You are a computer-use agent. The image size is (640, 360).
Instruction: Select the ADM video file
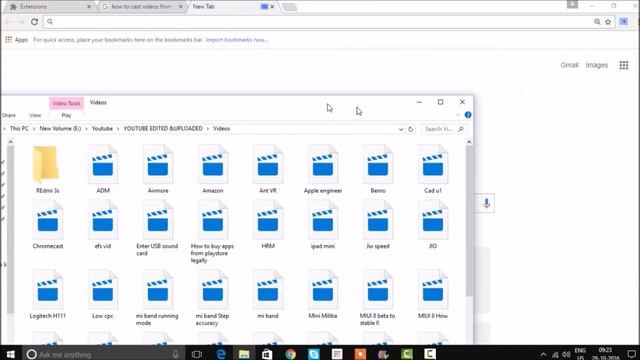(x=103, y=169)
